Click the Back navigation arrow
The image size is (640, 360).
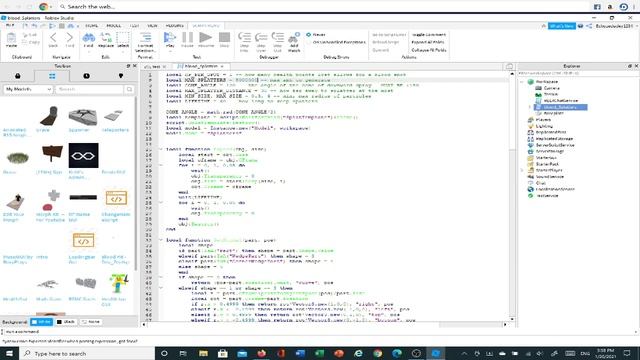[53, 38]
